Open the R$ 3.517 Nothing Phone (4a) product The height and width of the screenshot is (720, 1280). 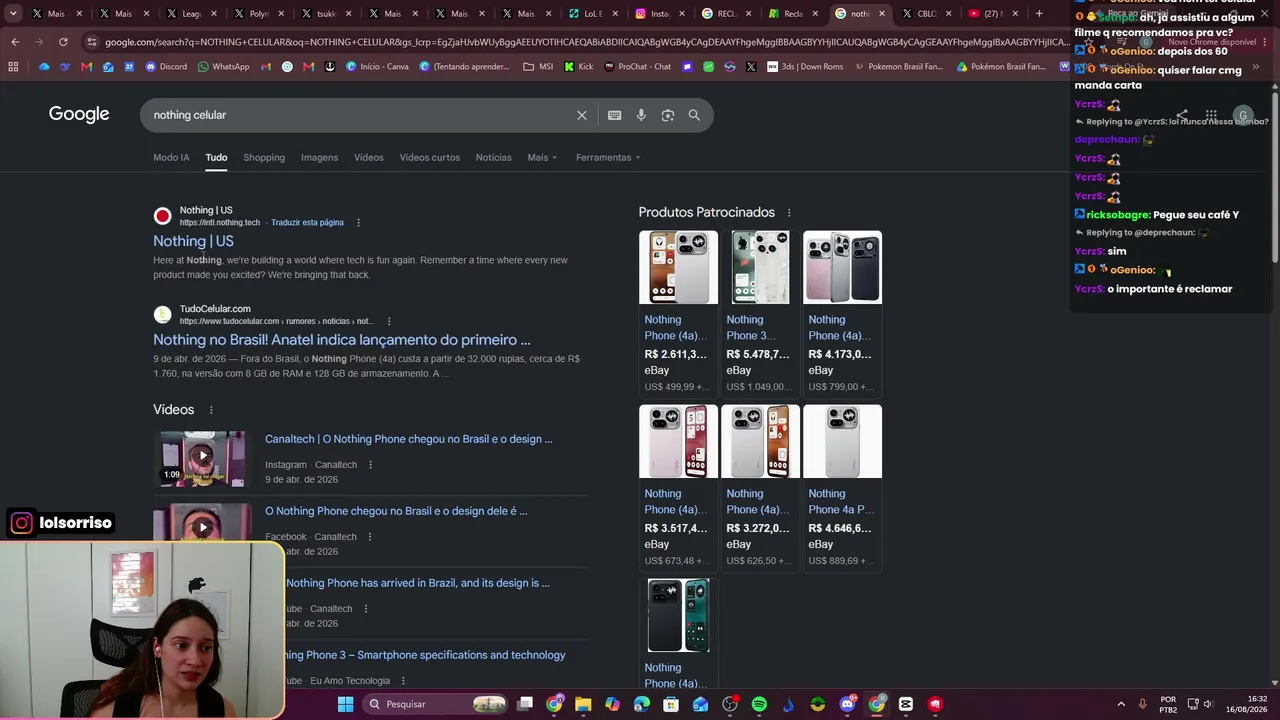[678, 487]
